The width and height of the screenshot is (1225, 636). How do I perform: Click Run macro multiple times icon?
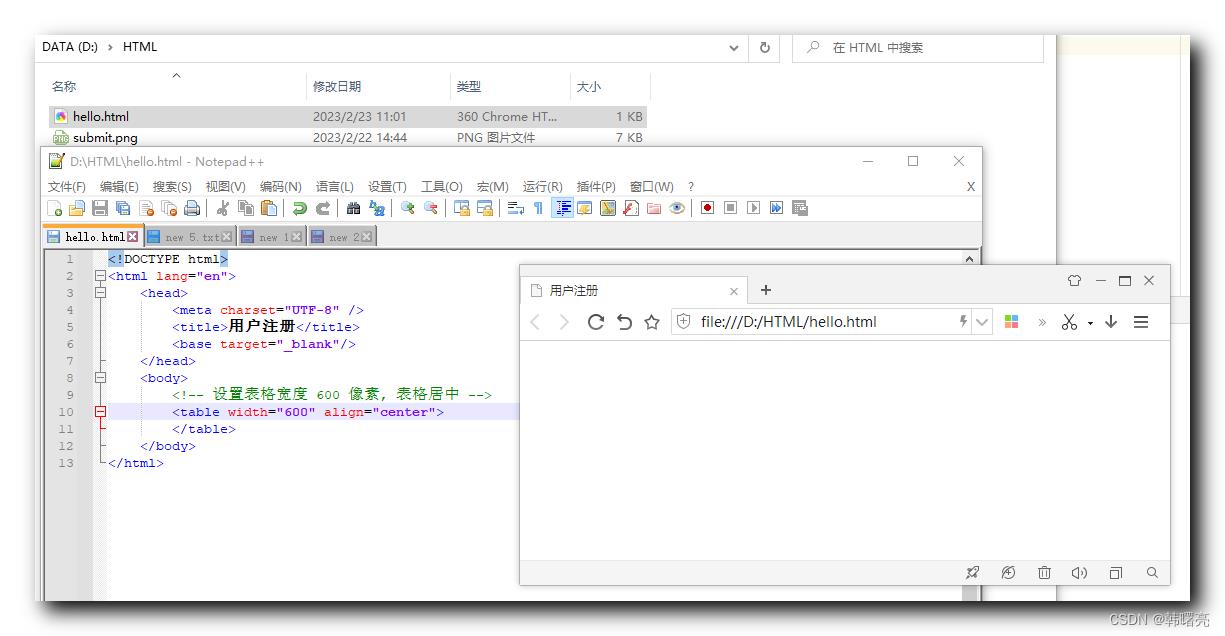click(776, 208)
